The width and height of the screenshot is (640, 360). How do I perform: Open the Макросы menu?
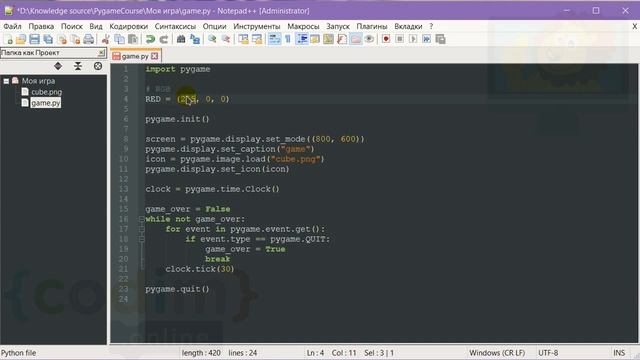click(x=303, y=26)
